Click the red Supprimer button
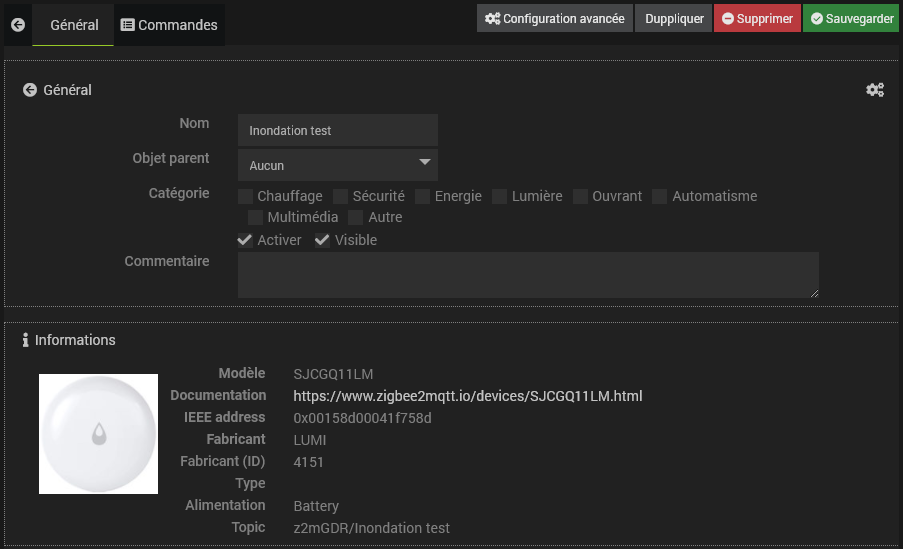This screenshot has height=549, width=903. coord(757,18)
